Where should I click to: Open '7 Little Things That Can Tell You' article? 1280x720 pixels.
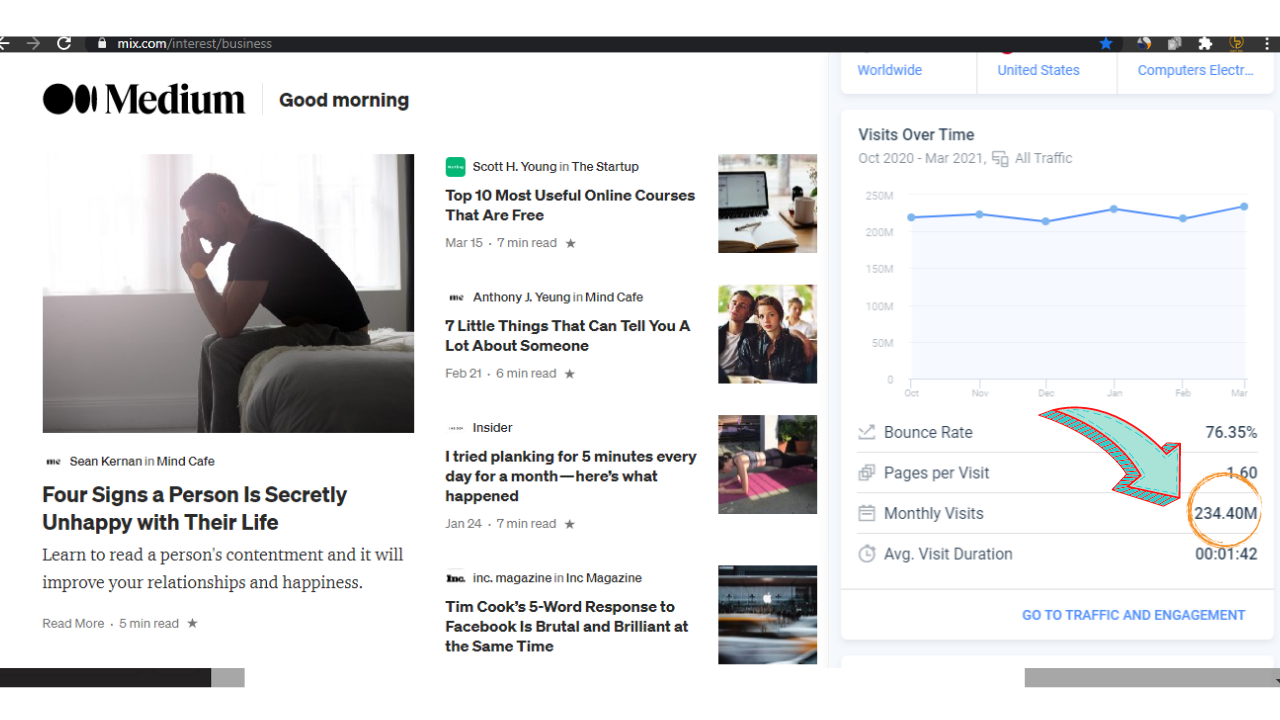click(568, 336)
